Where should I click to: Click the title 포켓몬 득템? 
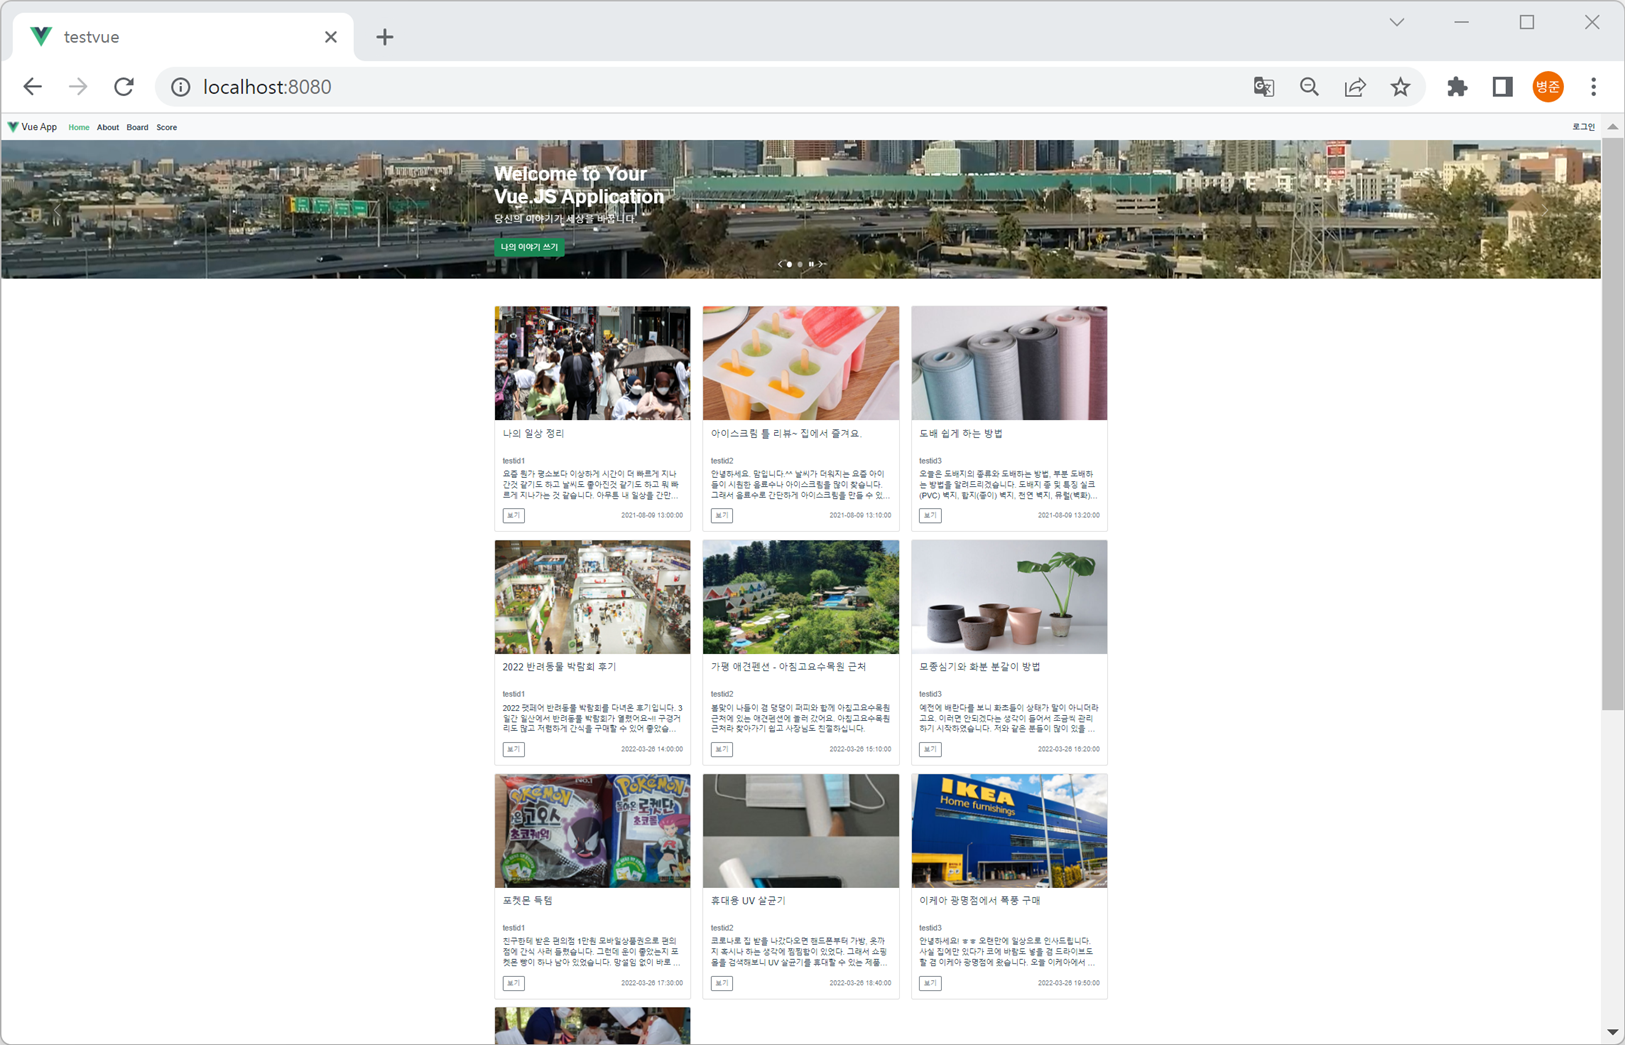528,901
